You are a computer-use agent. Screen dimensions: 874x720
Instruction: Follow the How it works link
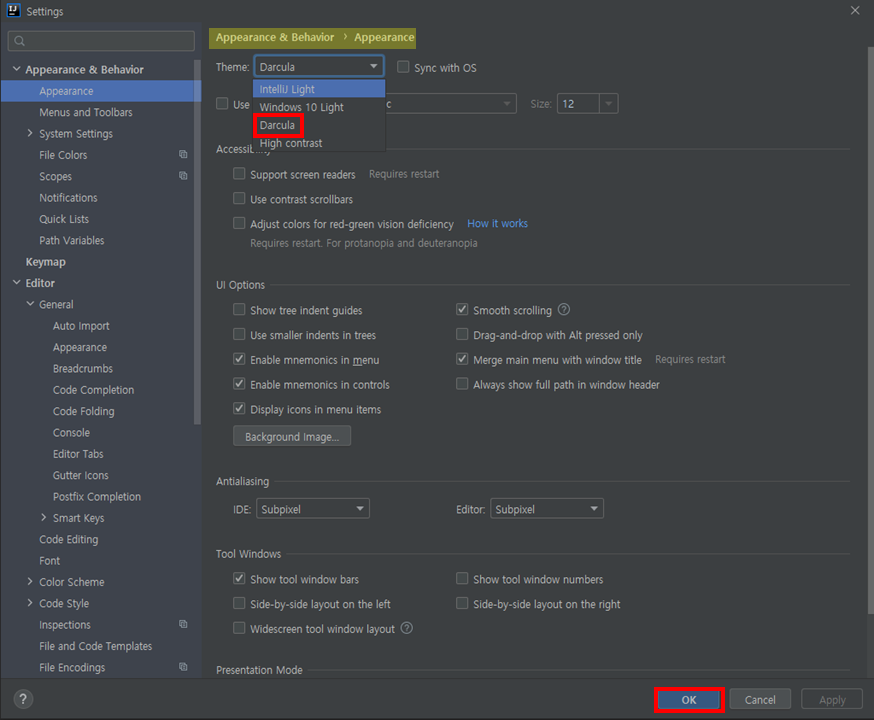(497, 223)
